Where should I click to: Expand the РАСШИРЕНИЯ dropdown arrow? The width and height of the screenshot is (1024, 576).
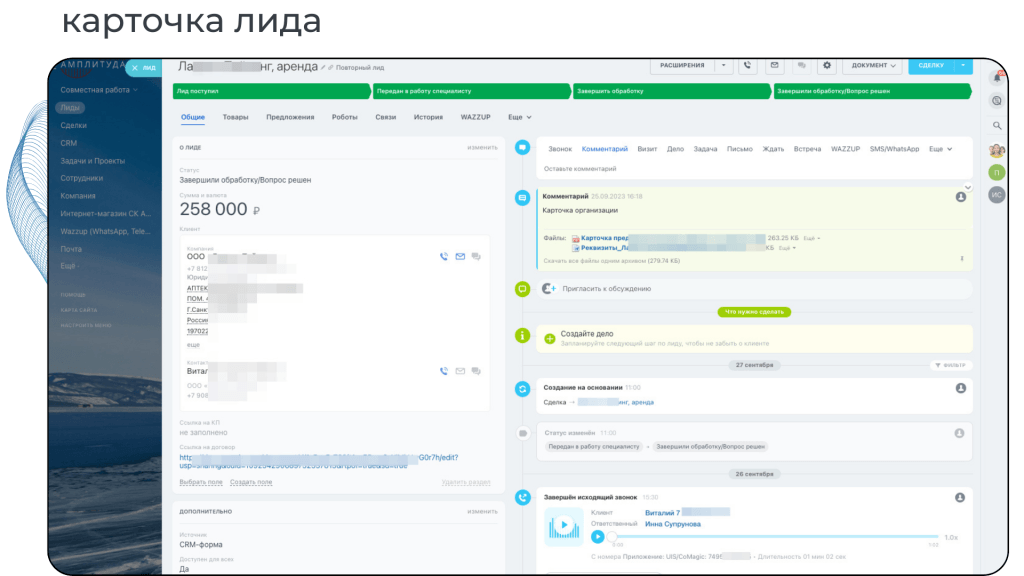pyautogui.click(x=724, y=65)
